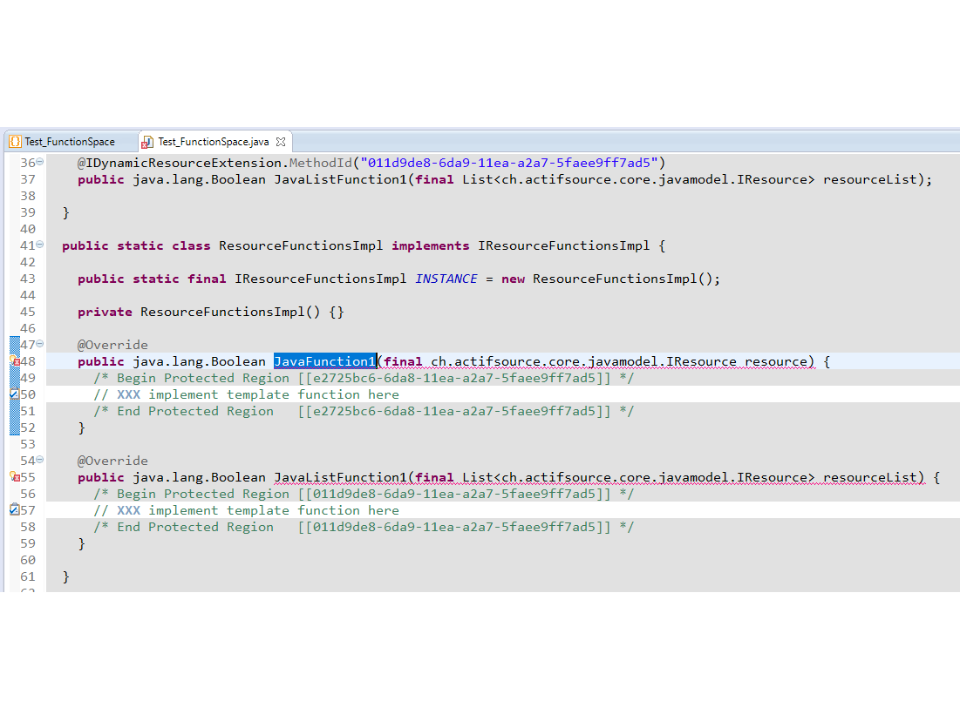This screenshot has height=720, width=960.
Task: Select the Test_FunctionSpace.java tab
Action: coord(212,142)
